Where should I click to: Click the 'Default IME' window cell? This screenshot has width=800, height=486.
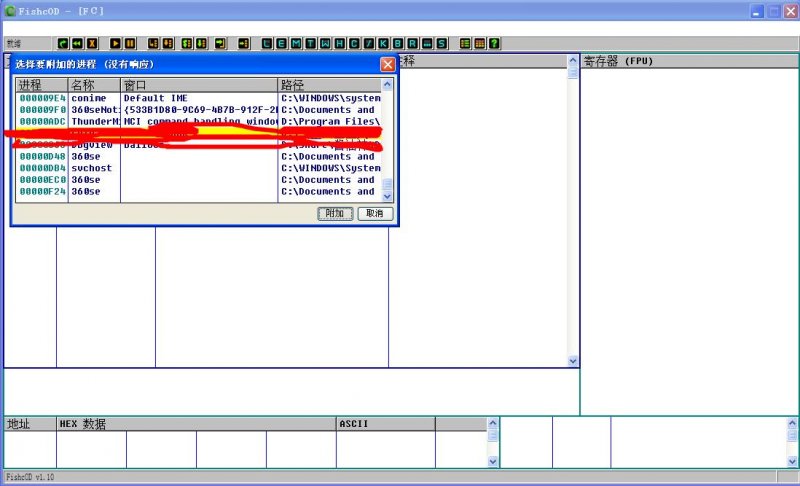click(x=156, y=98)
